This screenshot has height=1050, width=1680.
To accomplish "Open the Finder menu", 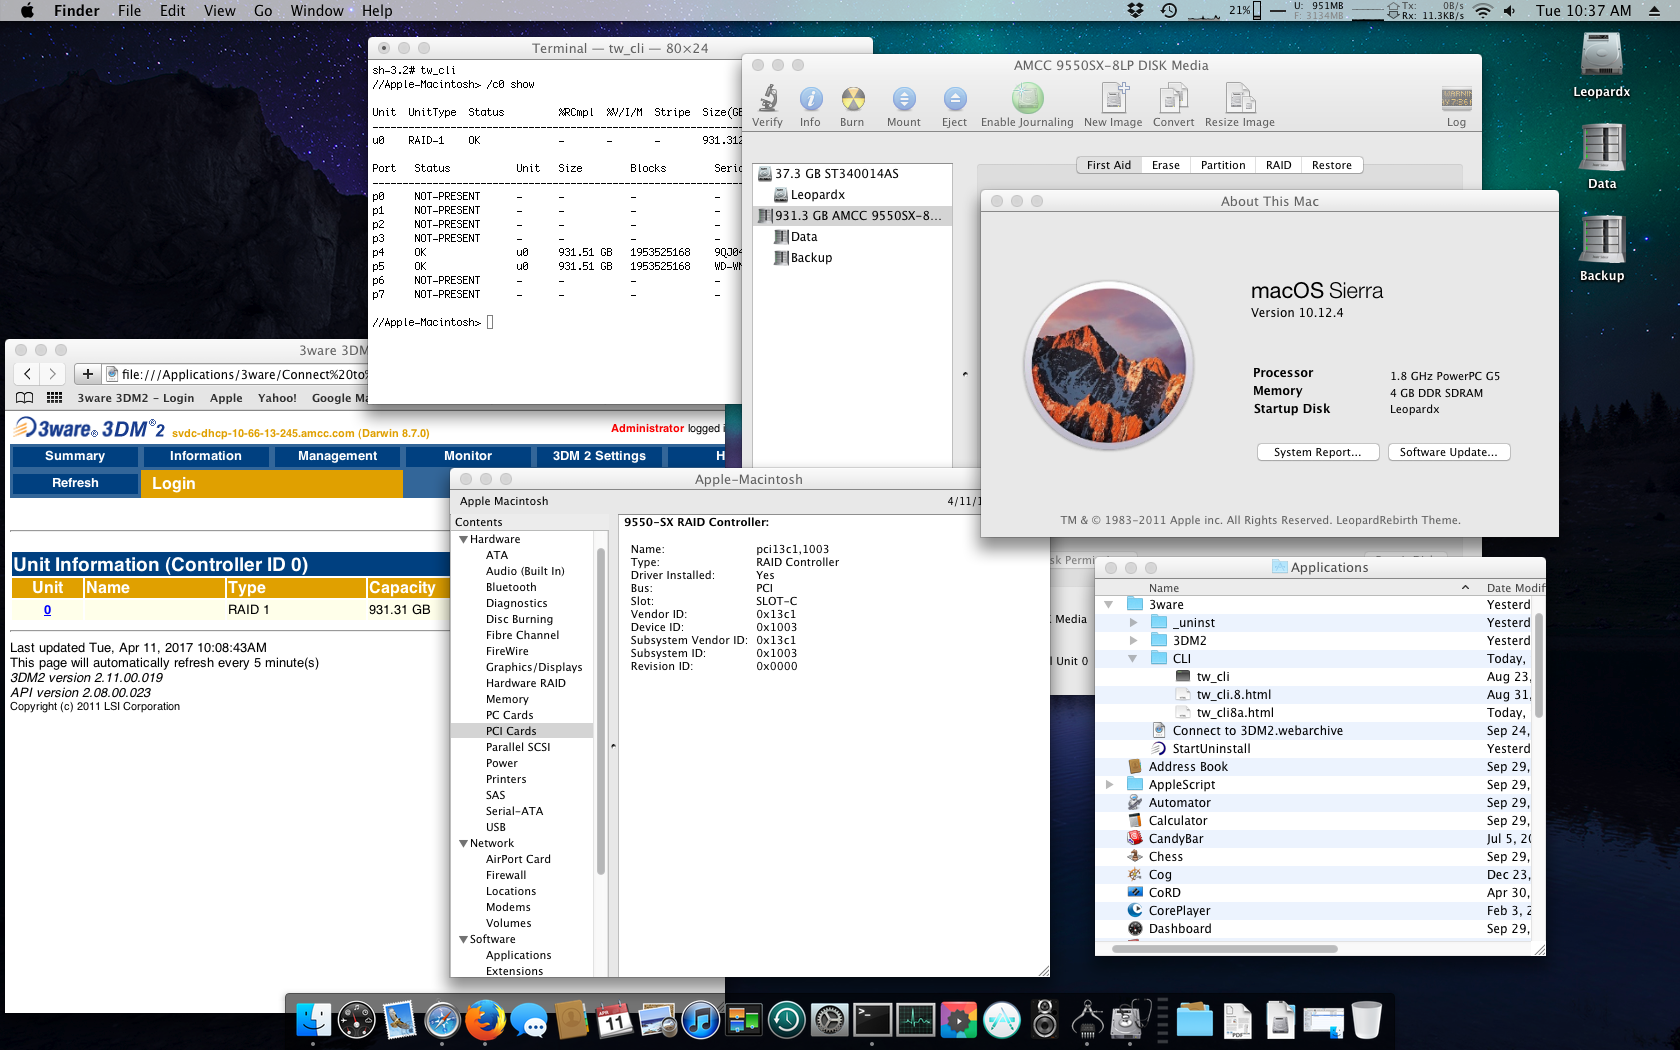I will 76,10.
